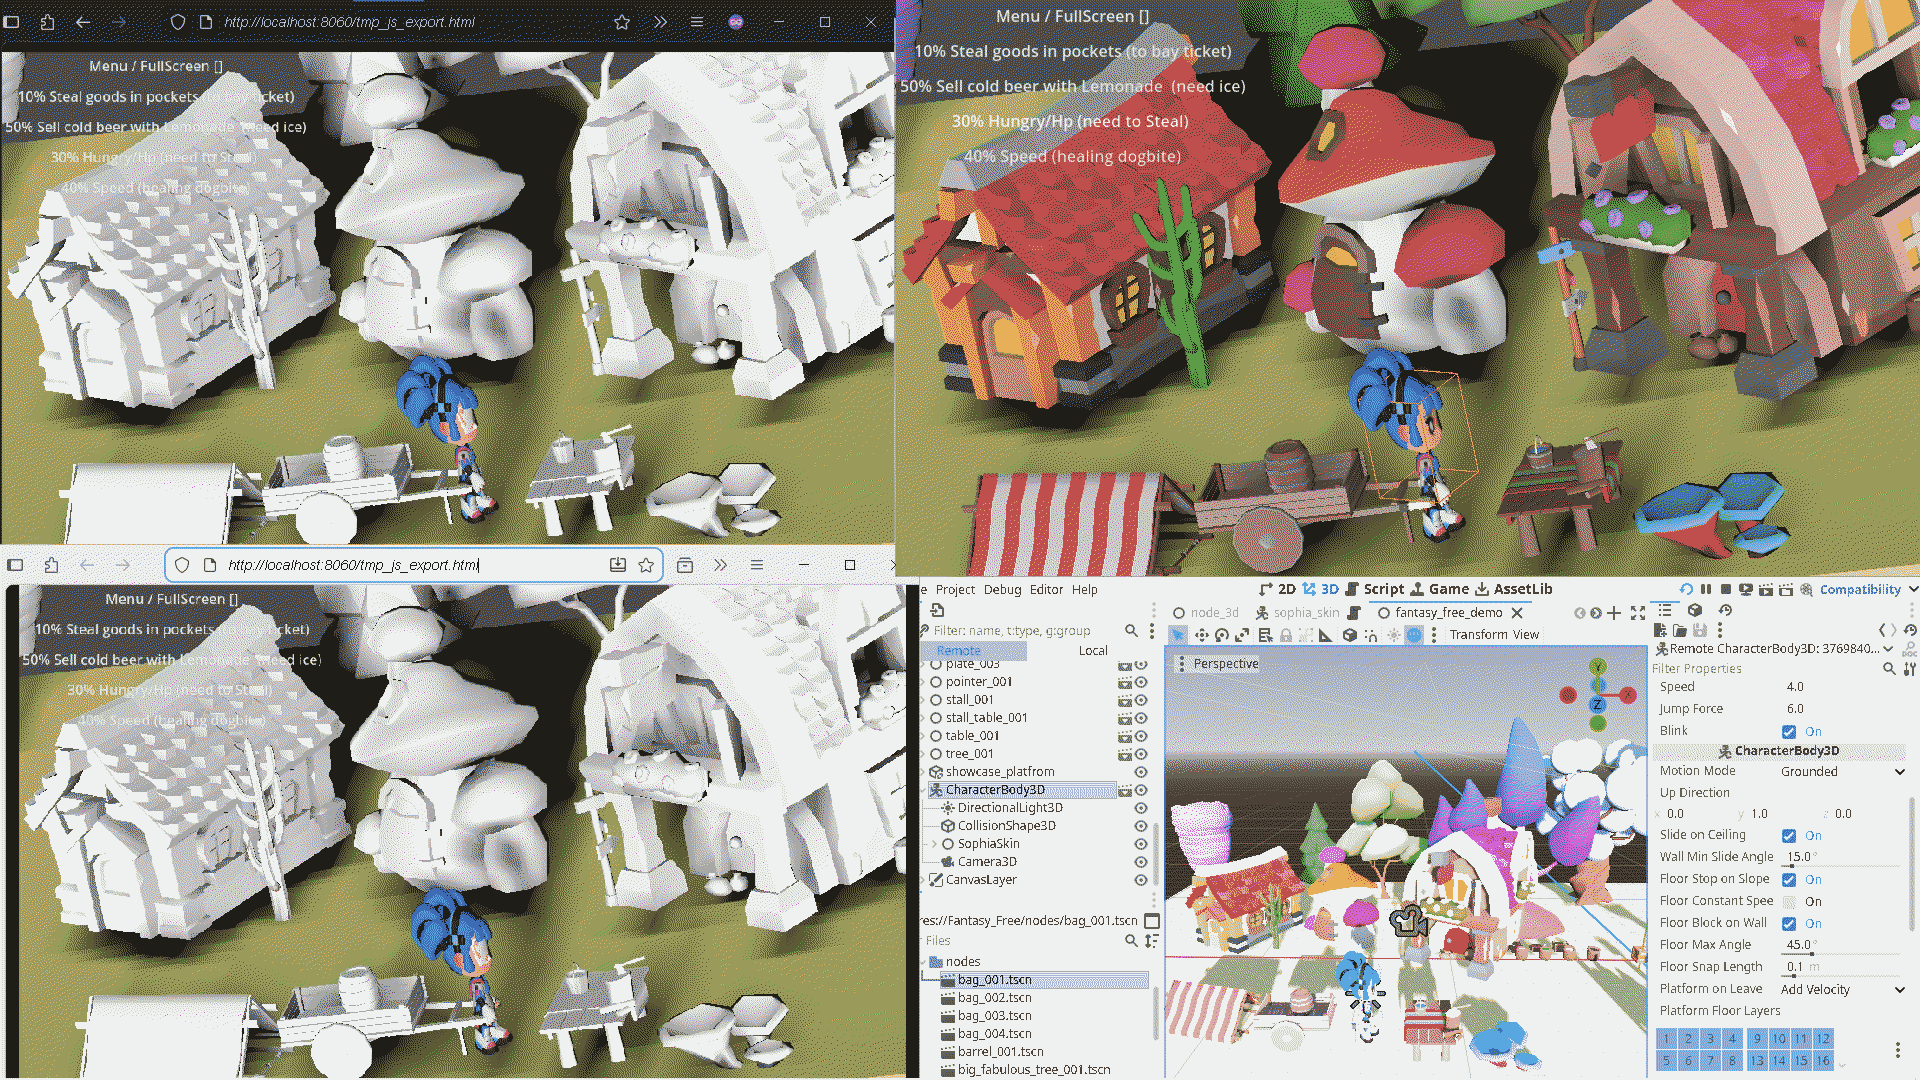Toggle distraction free mode icon

click(1638, 613)
